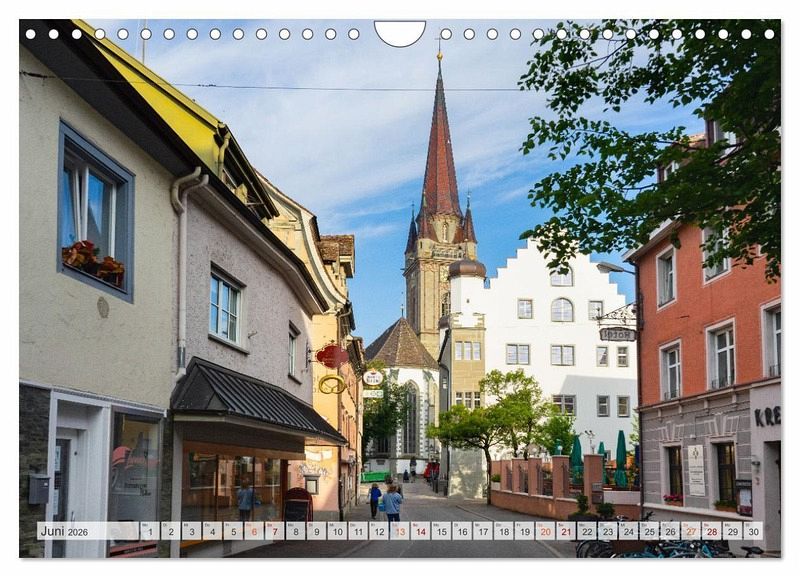Click the gold pretzel bakery sign
Image resolution: width=800 pixels, height=577 pixels.
[331, 384]
